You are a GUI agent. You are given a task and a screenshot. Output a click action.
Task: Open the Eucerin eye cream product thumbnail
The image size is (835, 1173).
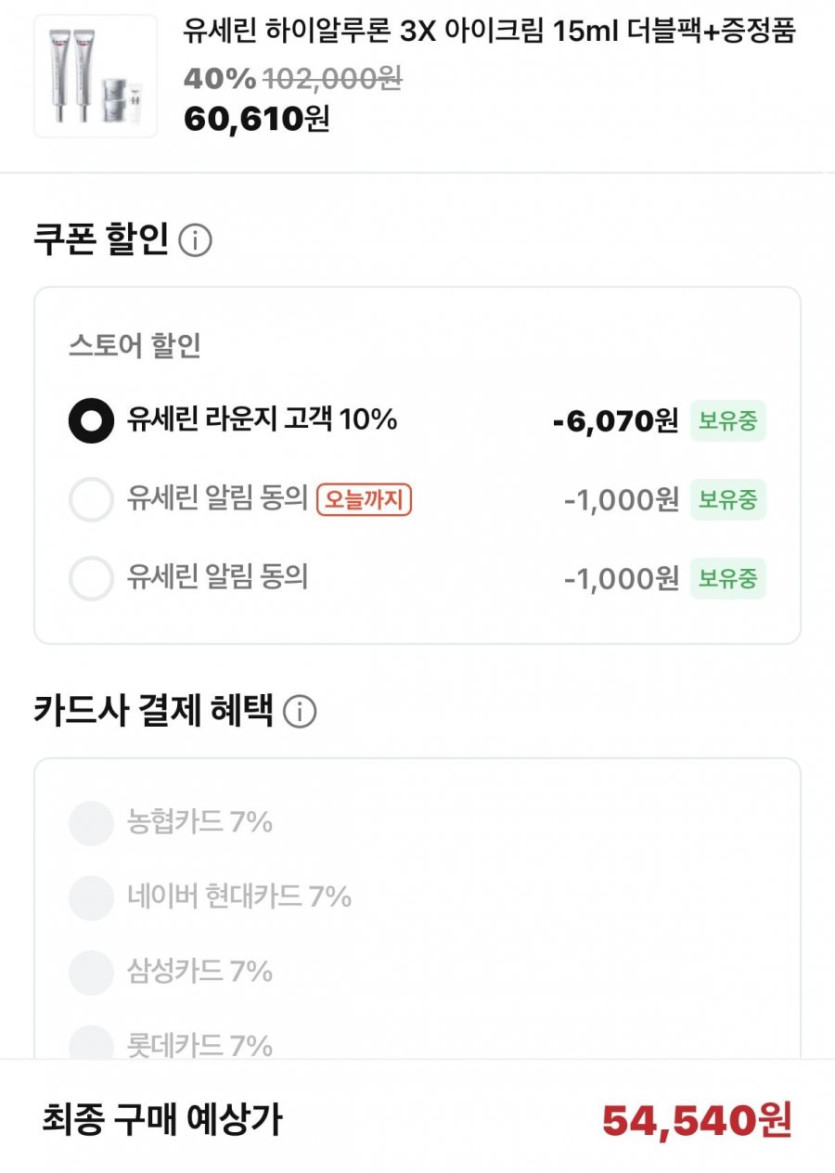(x=96, y=77)
